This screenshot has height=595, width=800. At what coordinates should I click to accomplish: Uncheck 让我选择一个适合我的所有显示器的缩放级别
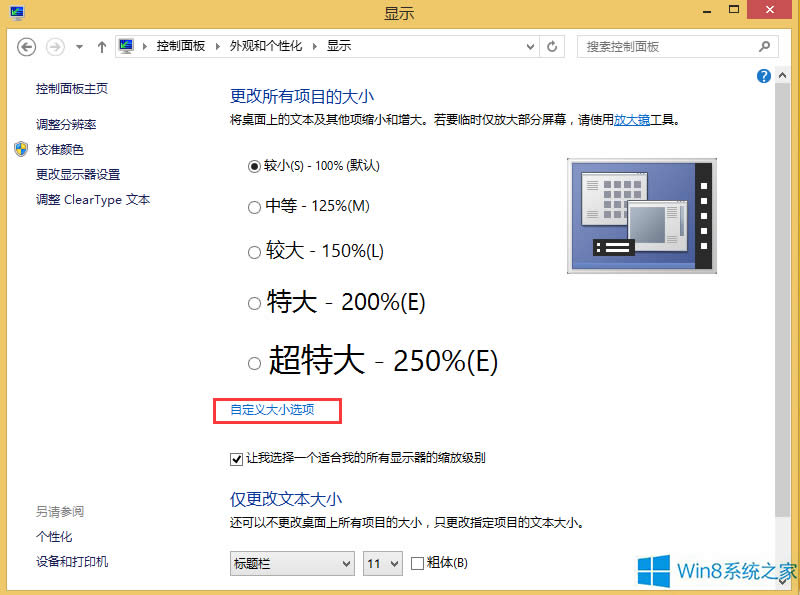point(235,458)
